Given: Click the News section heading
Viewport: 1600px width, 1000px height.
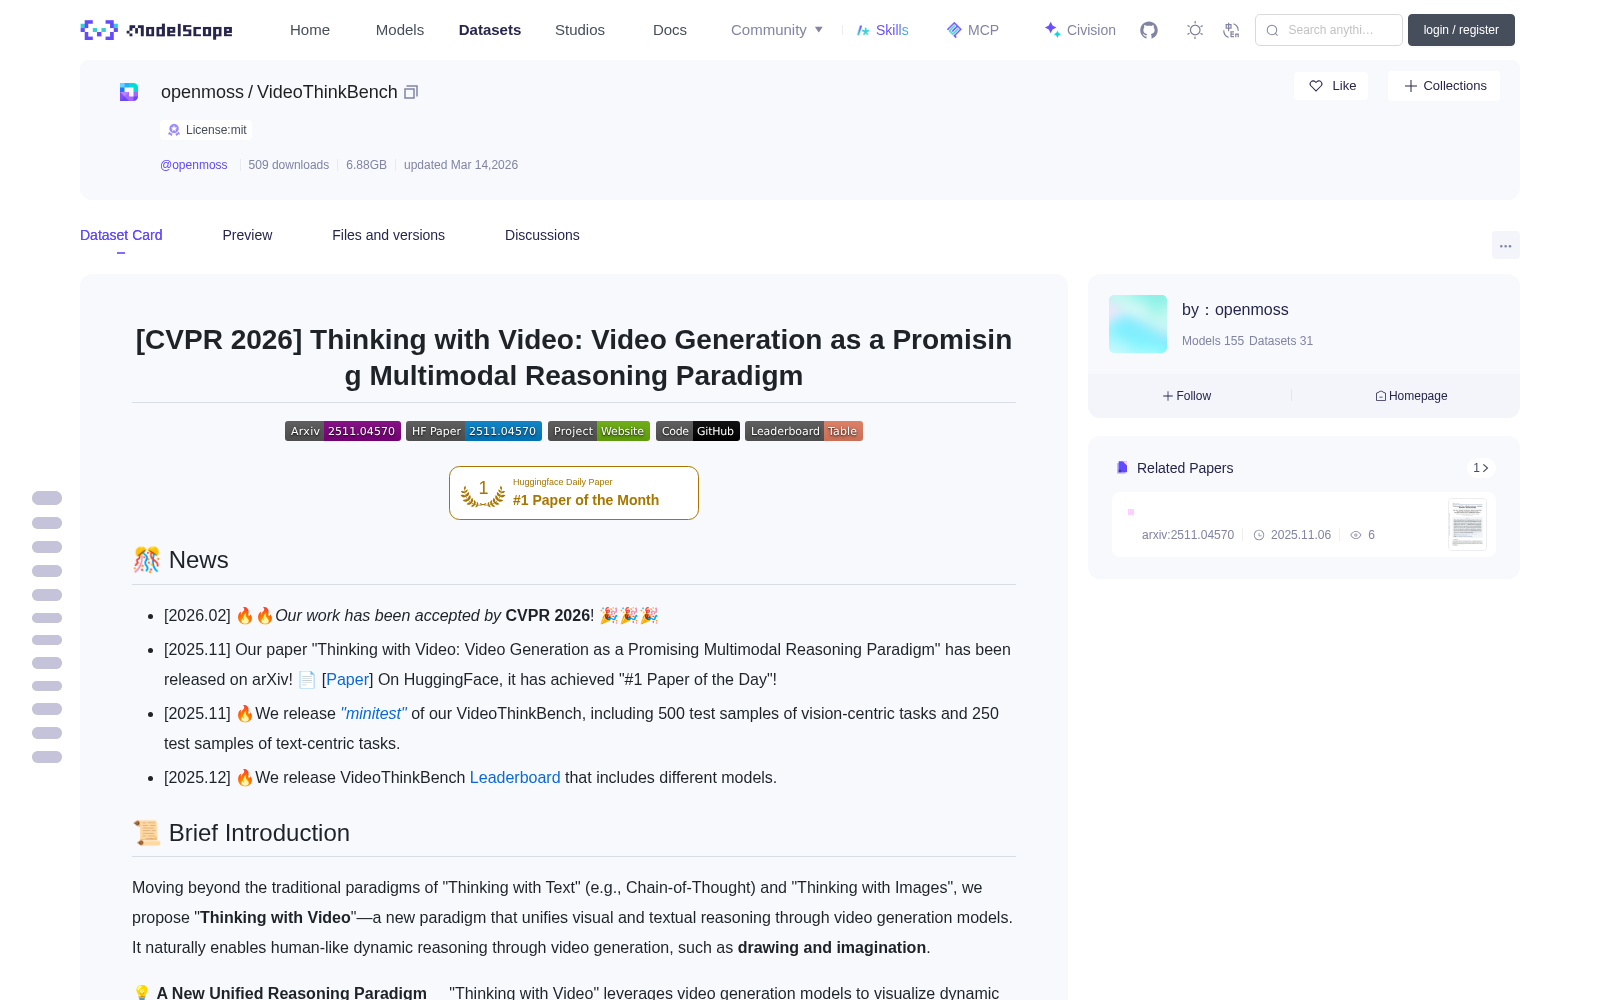Looking at the screenshot, I should click(x=181, y=560).
